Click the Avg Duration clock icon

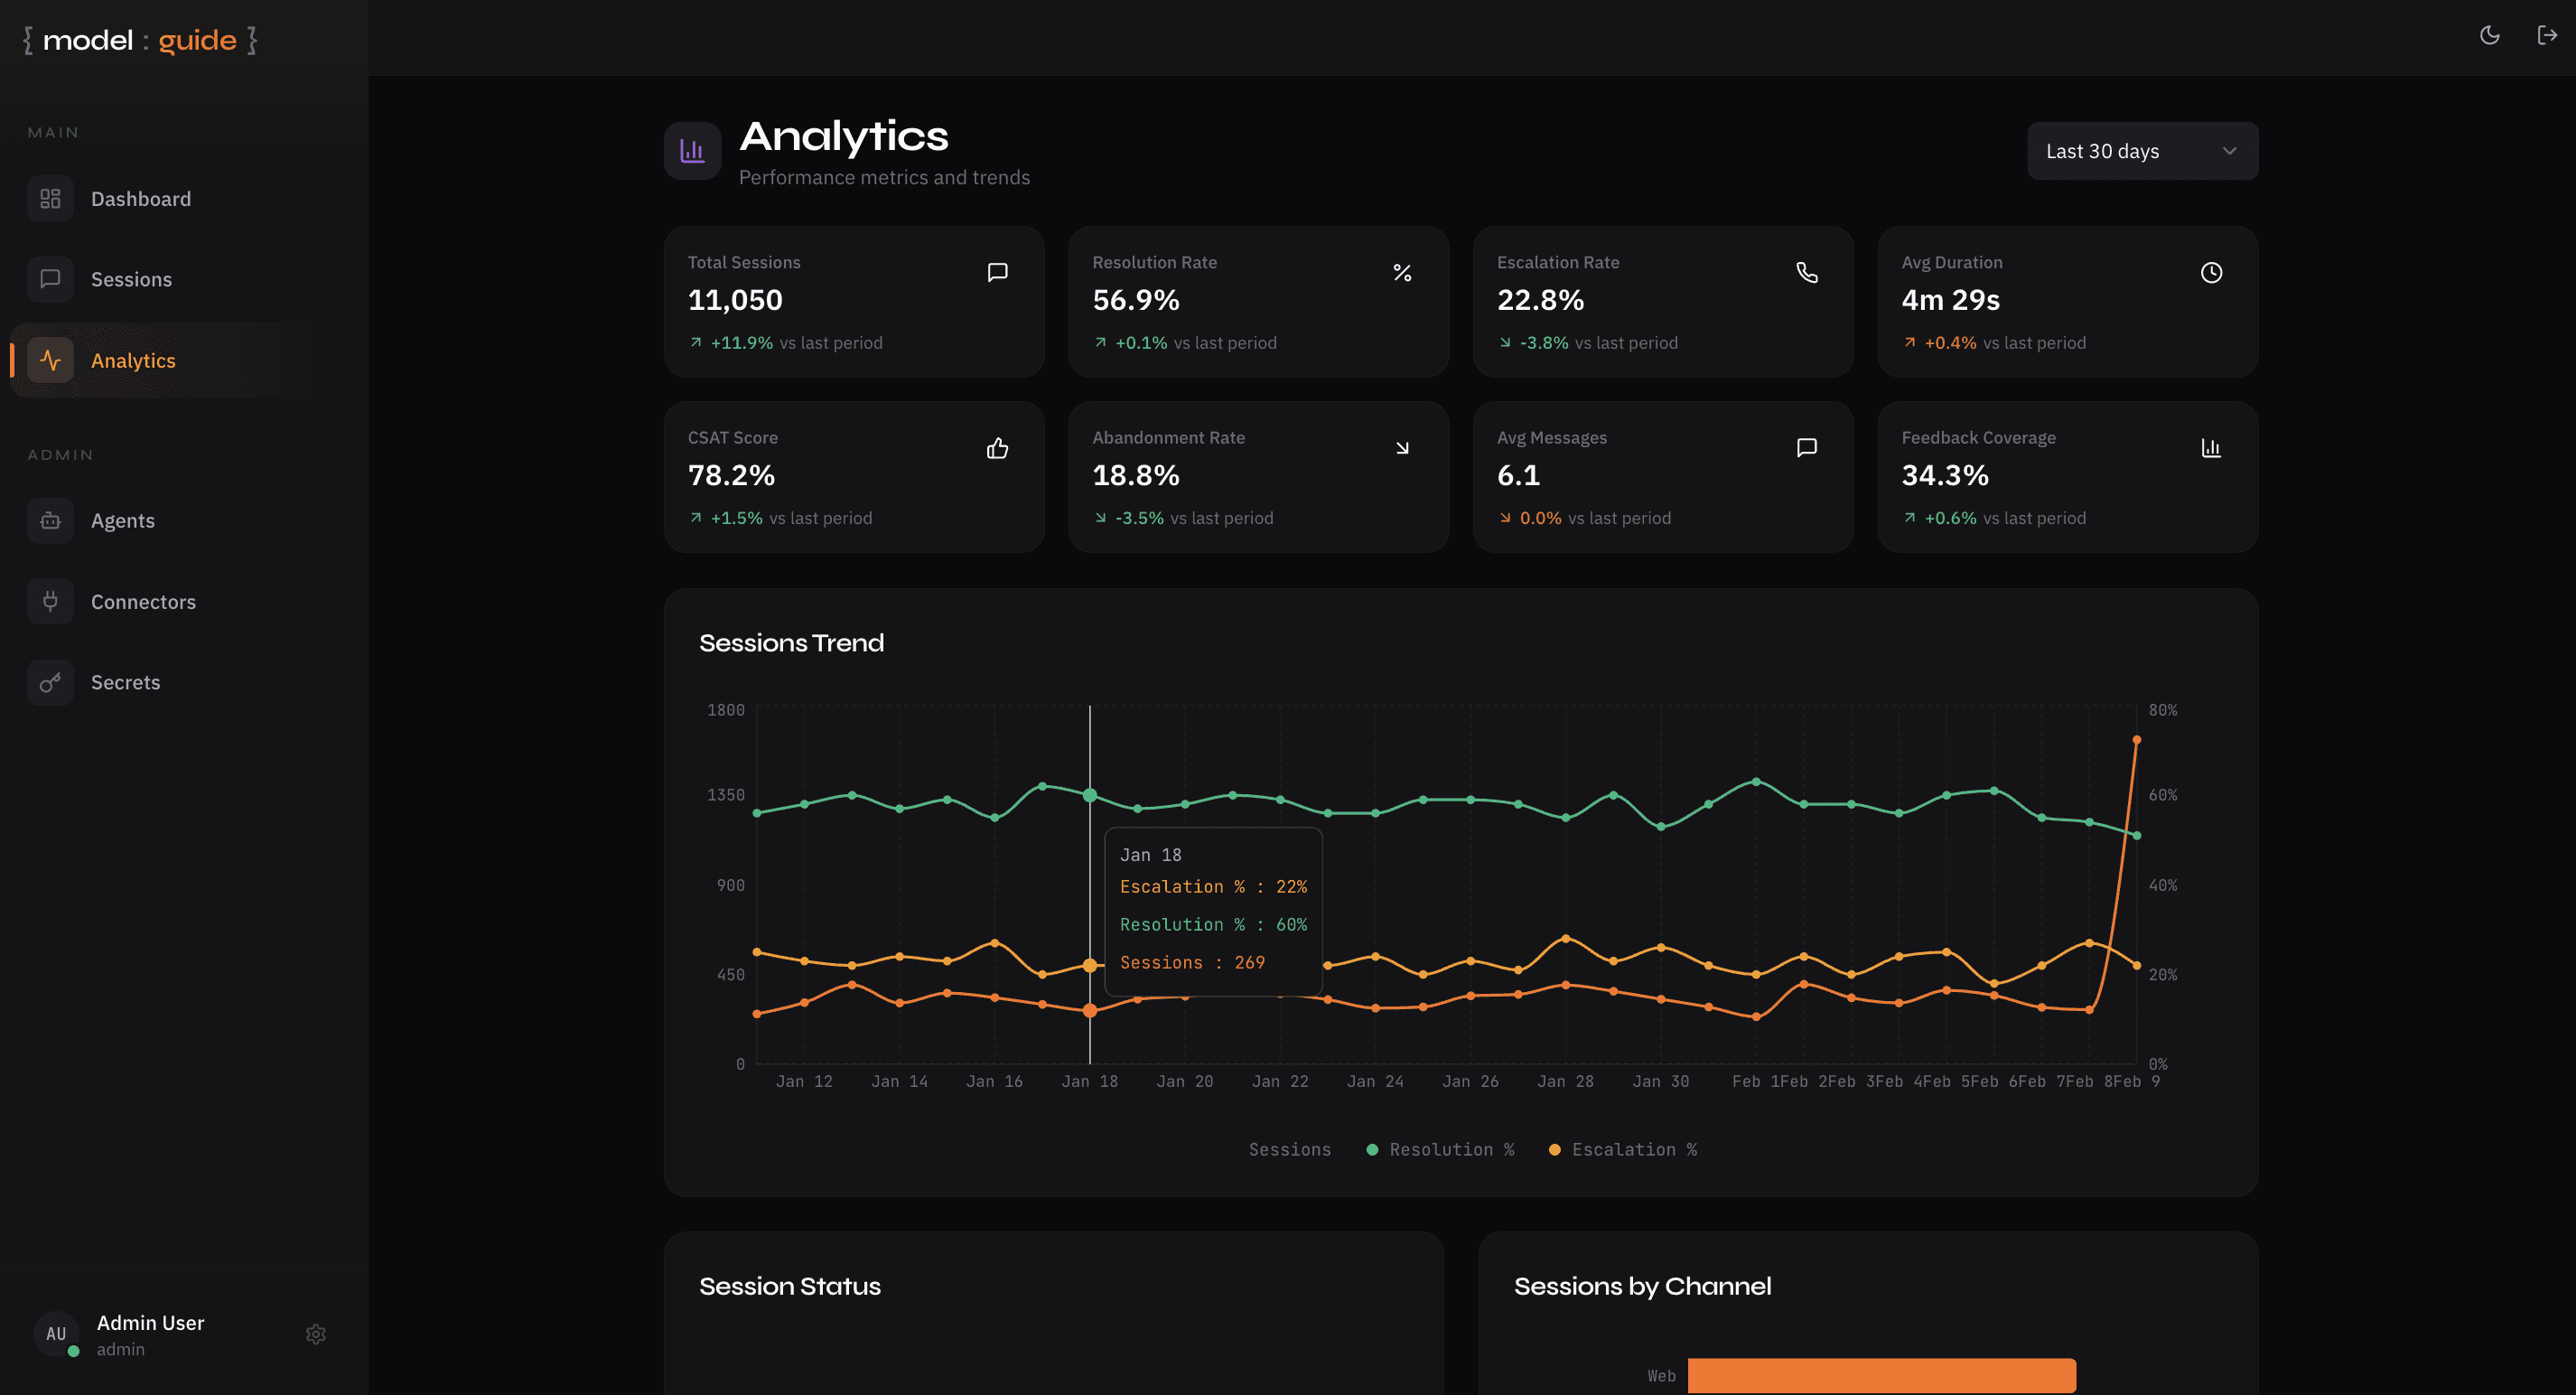(x=2211, y=273)
